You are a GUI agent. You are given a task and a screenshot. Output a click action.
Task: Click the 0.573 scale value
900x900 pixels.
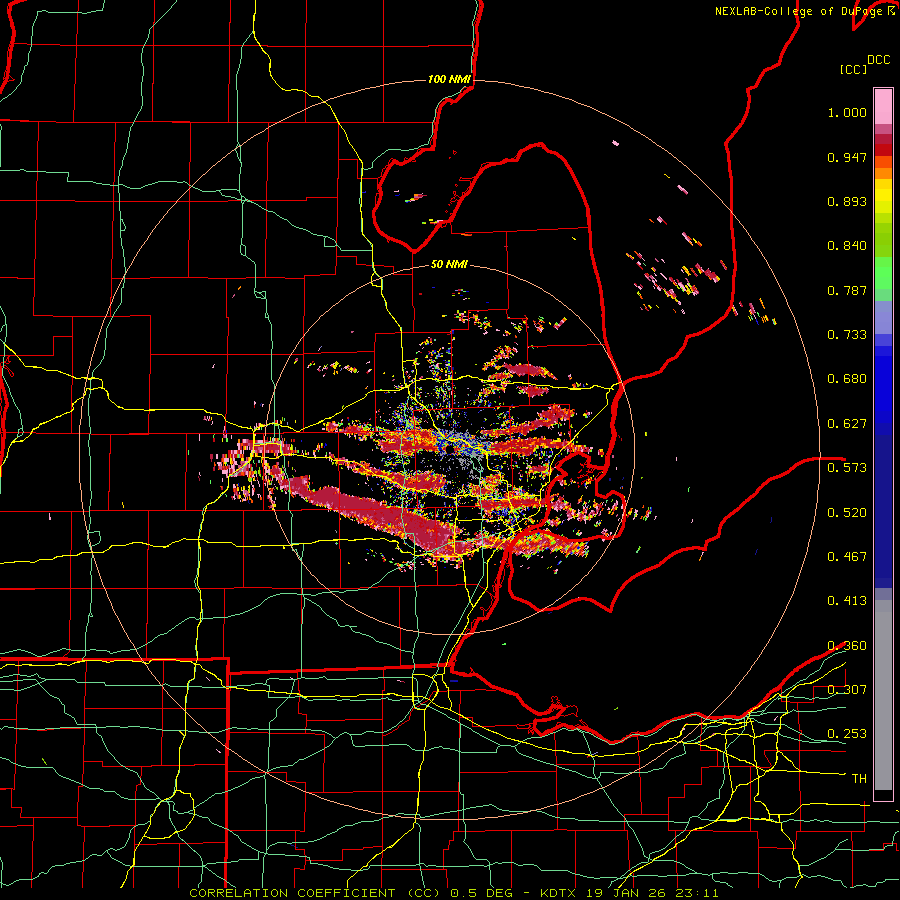point(847,468)
